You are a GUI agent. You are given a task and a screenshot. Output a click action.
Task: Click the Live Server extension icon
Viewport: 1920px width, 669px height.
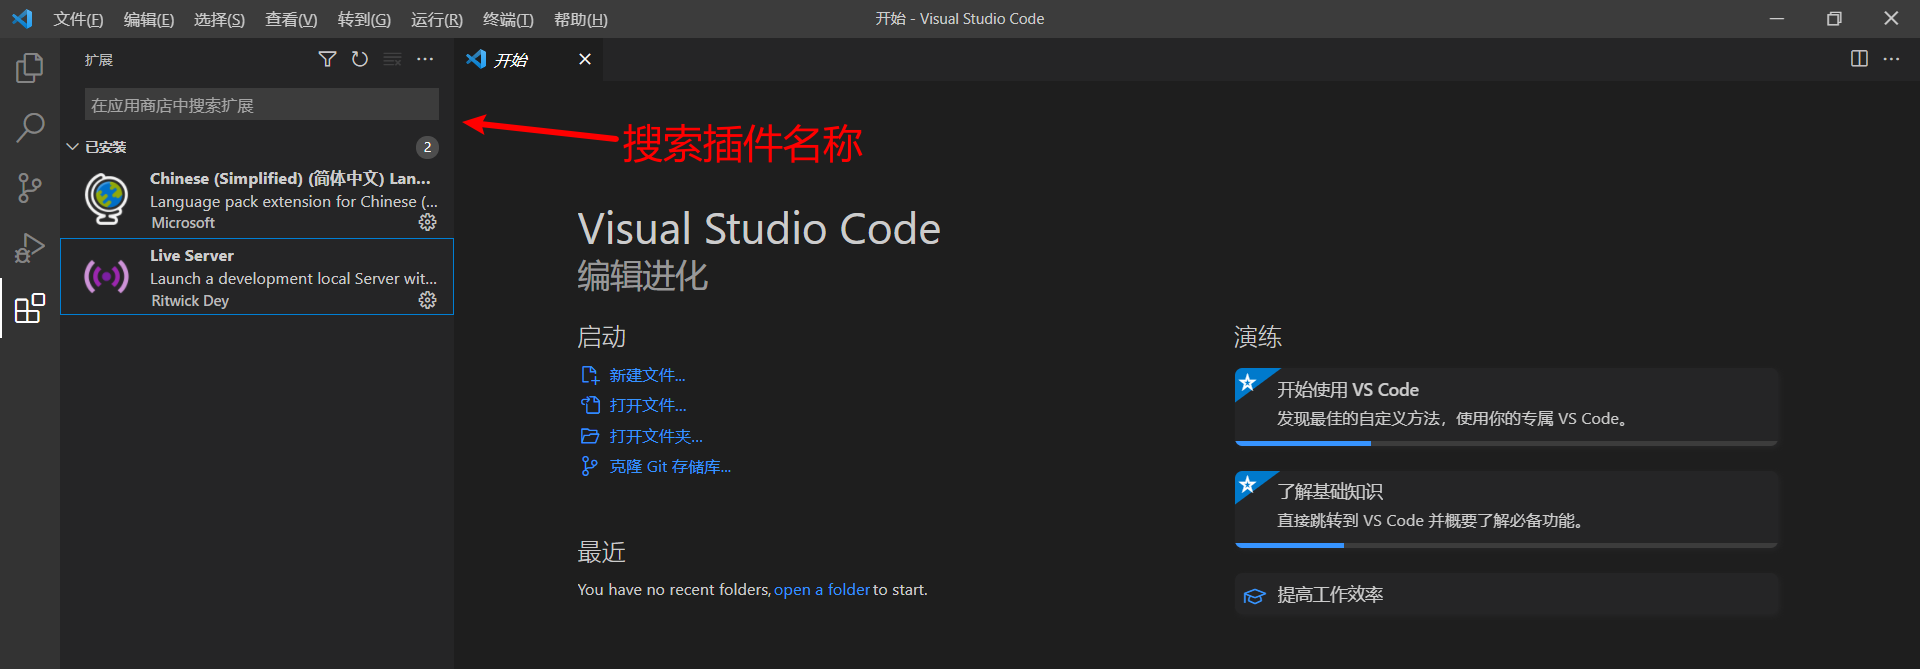106,276
